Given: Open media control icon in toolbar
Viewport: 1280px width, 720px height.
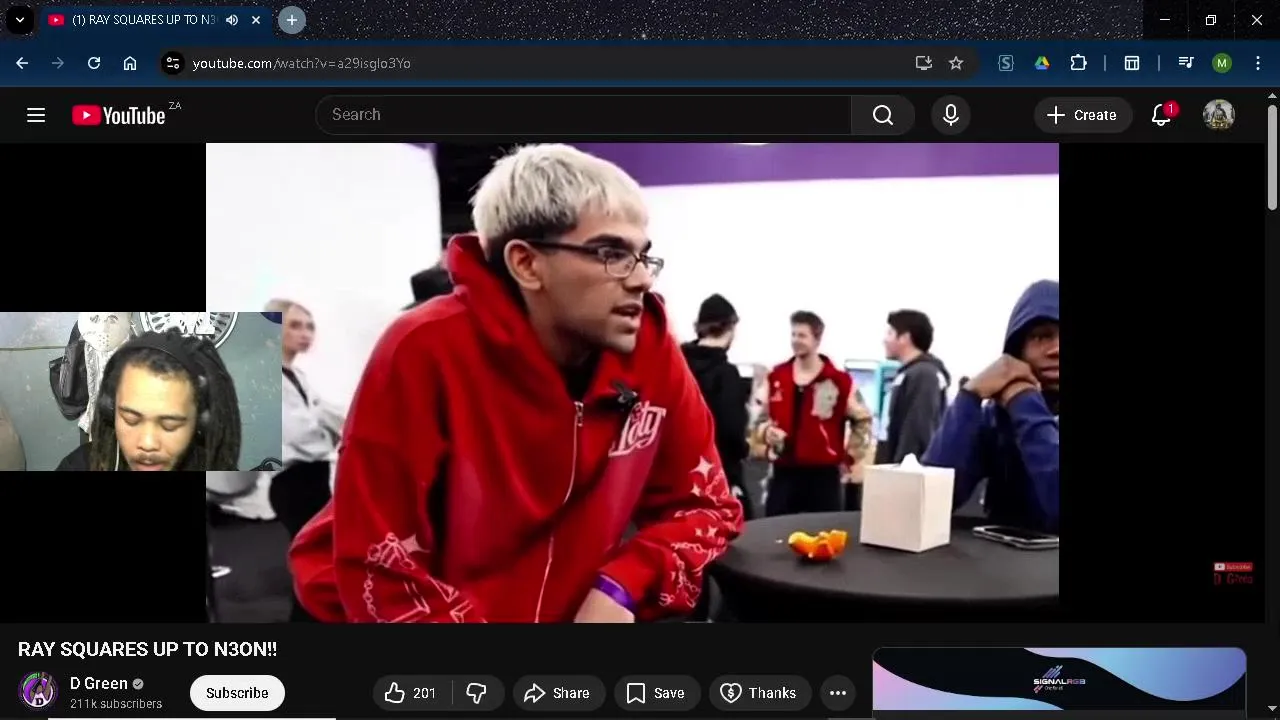Looking at the screenshot, I should [1186, 63].
